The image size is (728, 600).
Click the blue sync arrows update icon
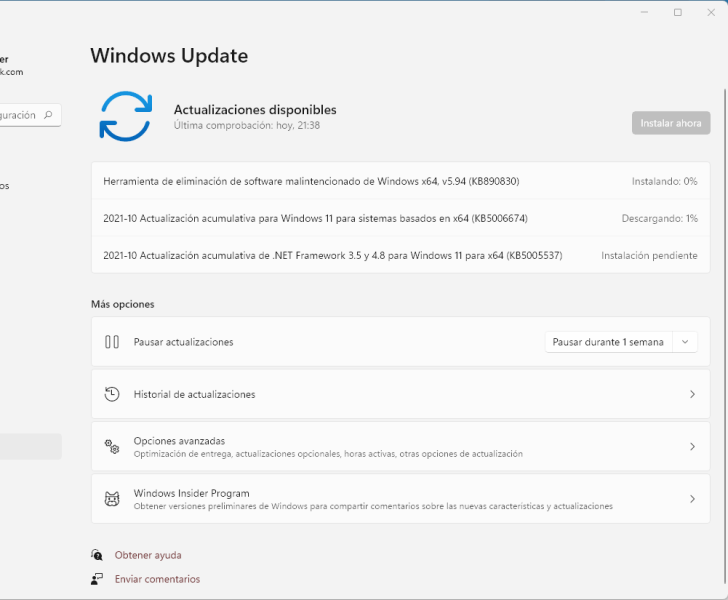[125, 116]
